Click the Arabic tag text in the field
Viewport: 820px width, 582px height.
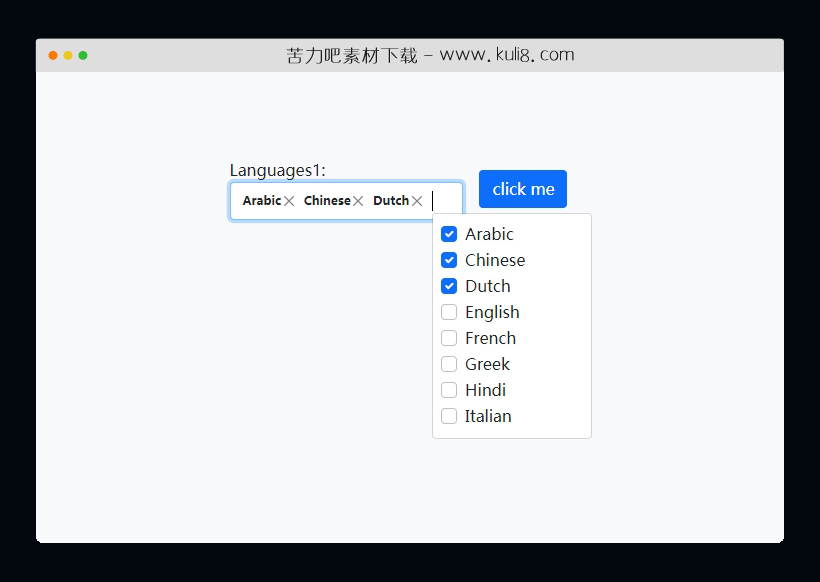point(261,201)
